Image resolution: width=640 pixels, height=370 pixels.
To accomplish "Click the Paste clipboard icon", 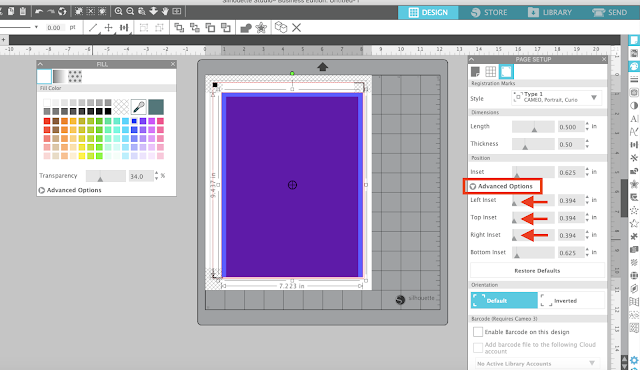I will click(x=23, y=11).
